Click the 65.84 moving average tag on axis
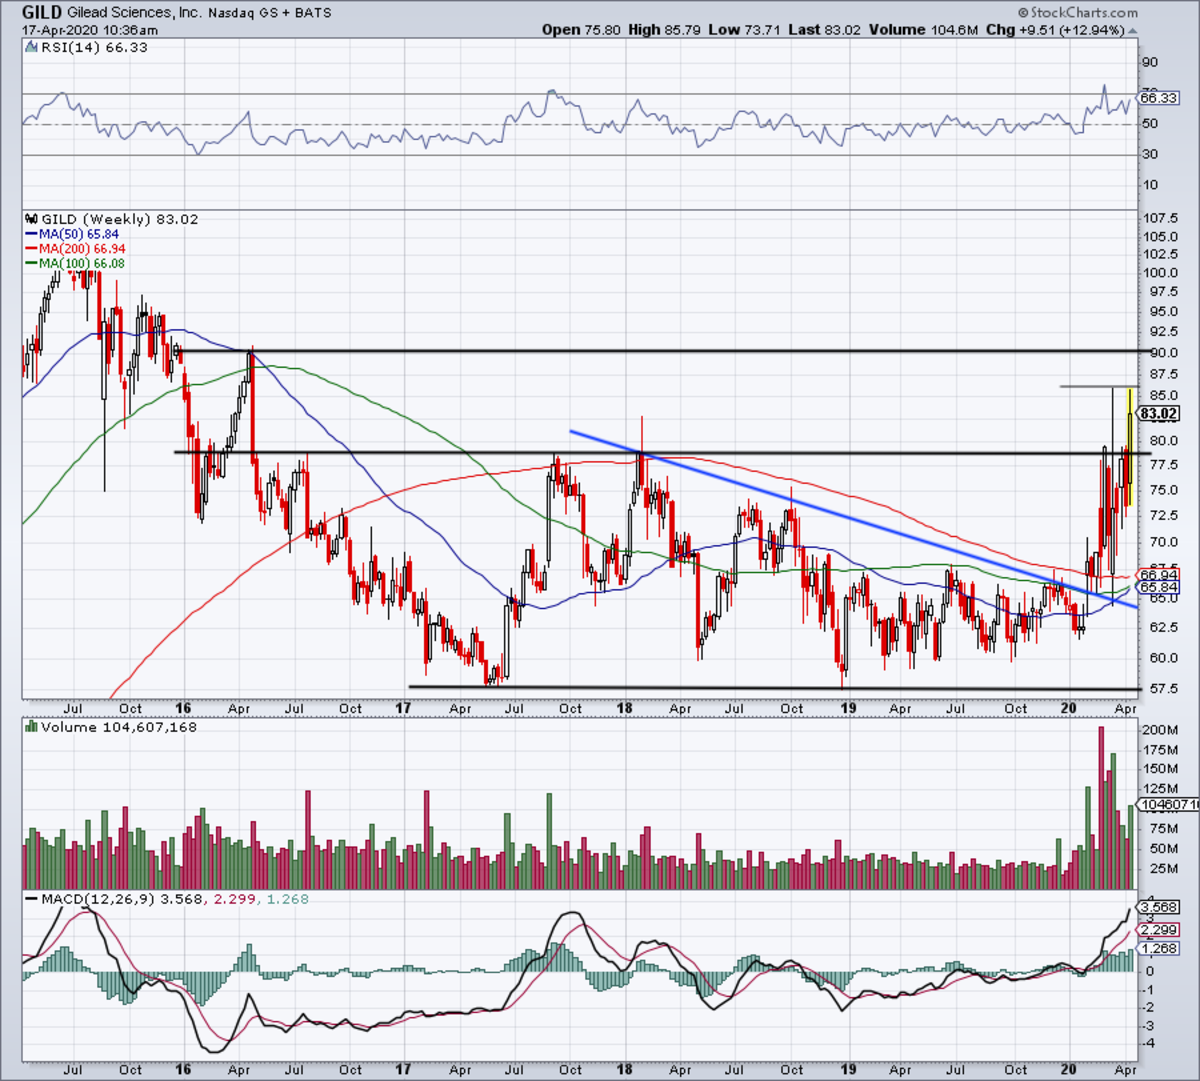Image resolution: width=1200 pixels, height=1081 pixels. point(1160,587)
